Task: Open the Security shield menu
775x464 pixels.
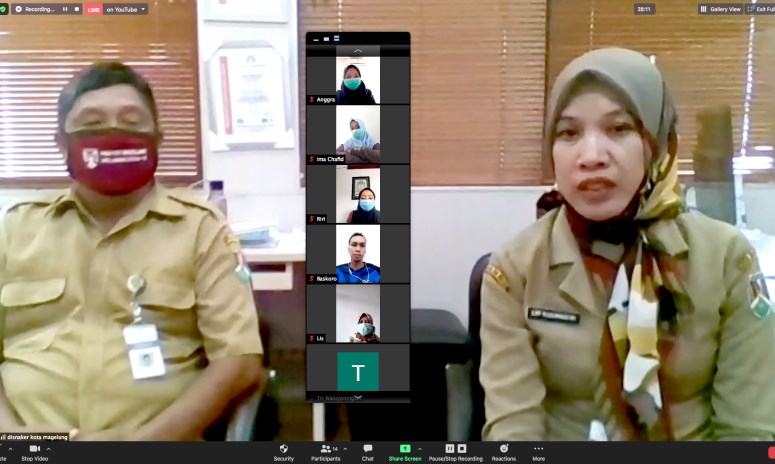Action: pyautogui.click(x=284, y=452)
